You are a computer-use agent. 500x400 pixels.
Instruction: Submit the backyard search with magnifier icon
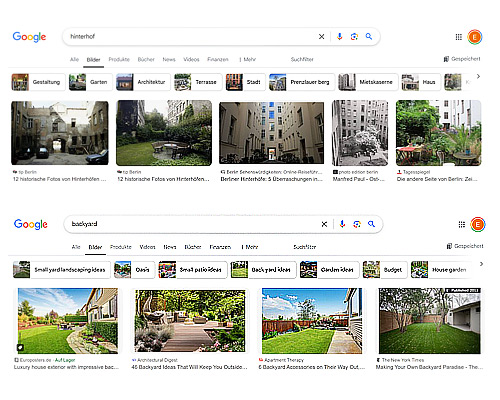point(371,224)
